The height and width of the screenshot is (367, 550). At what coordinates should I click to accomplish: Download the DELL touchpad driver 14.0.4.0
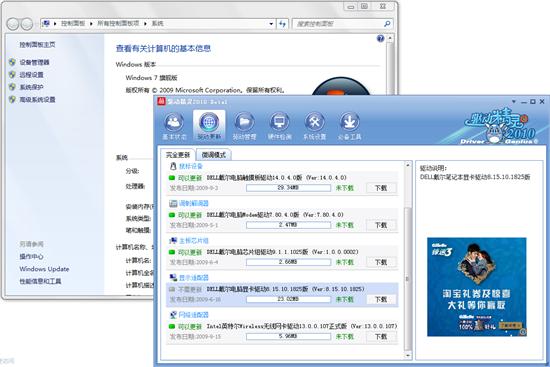[x=381, y=188]
